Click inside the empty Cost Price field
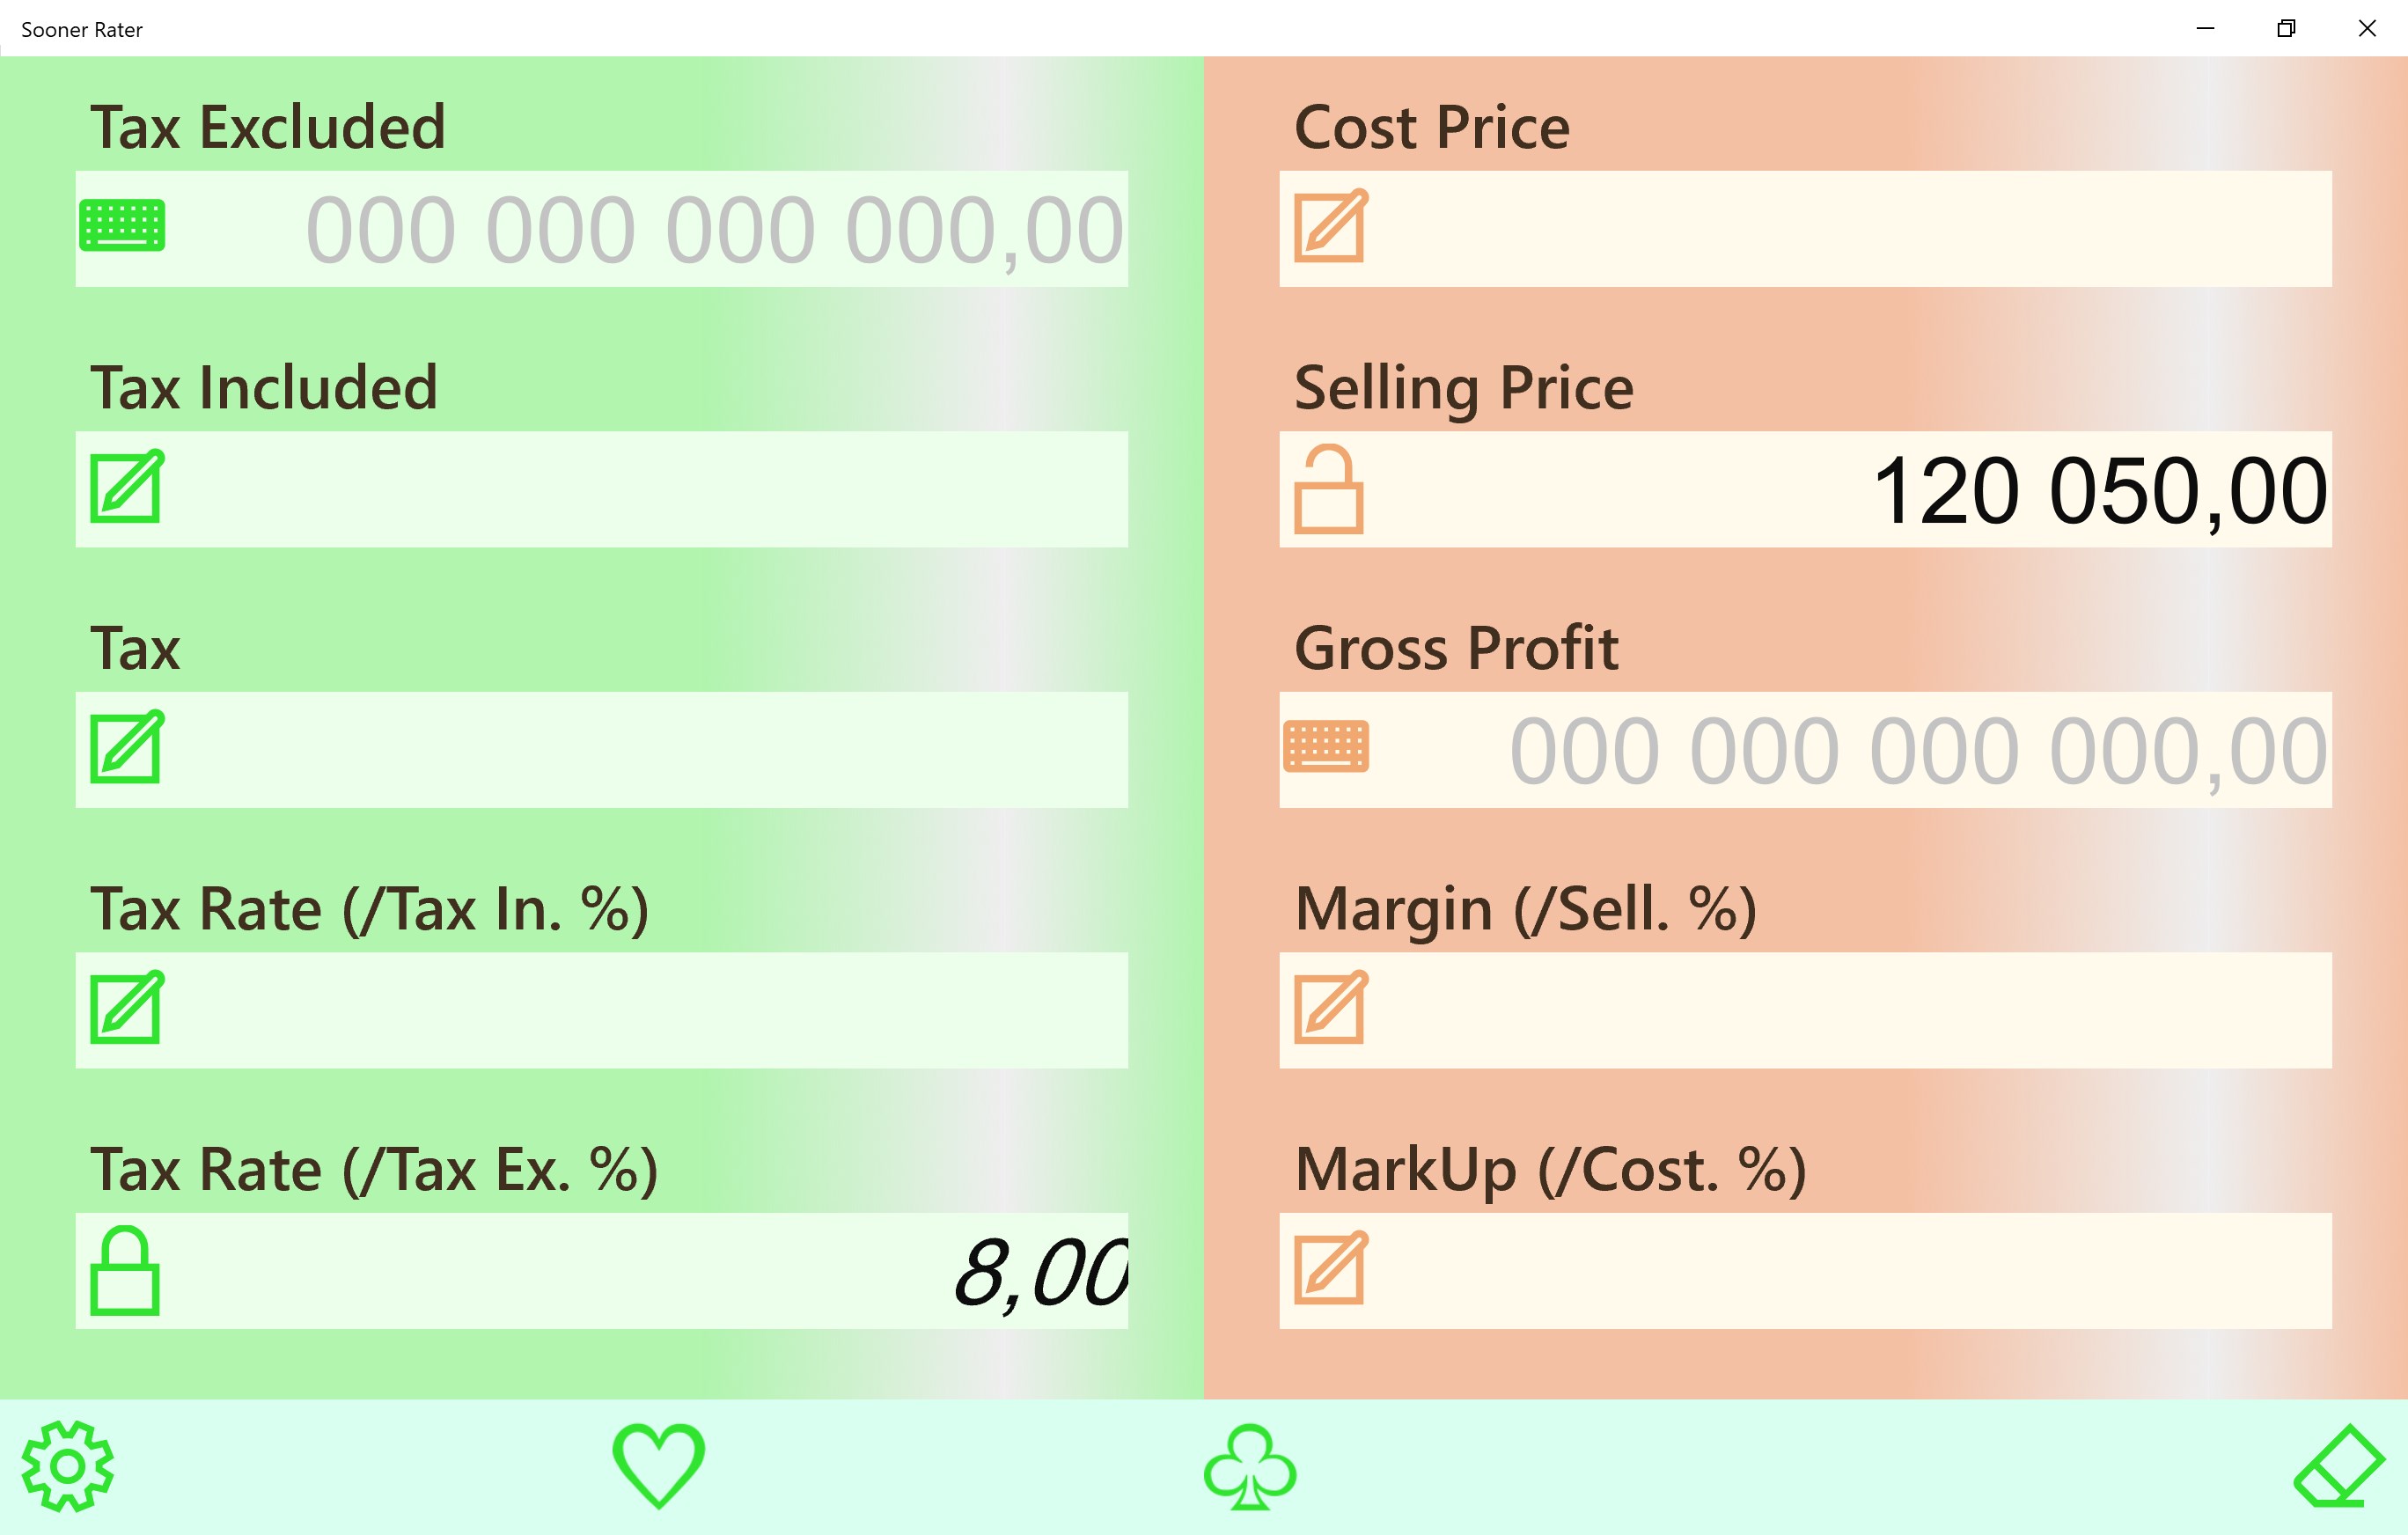Viewport: 2408px width, 1535px height. point(1850,229)
